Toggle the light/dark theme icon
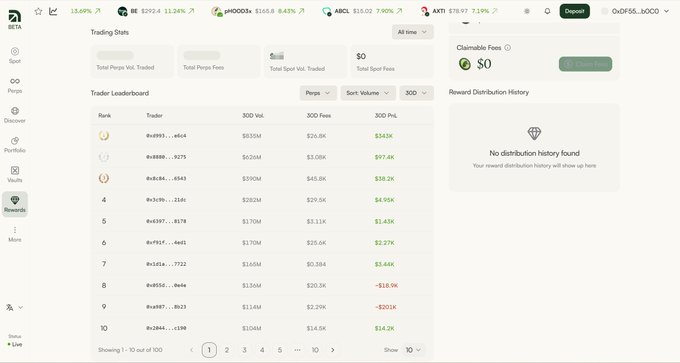Image resolution: width=680 pixels, height=363 pixels. point(527,11)
